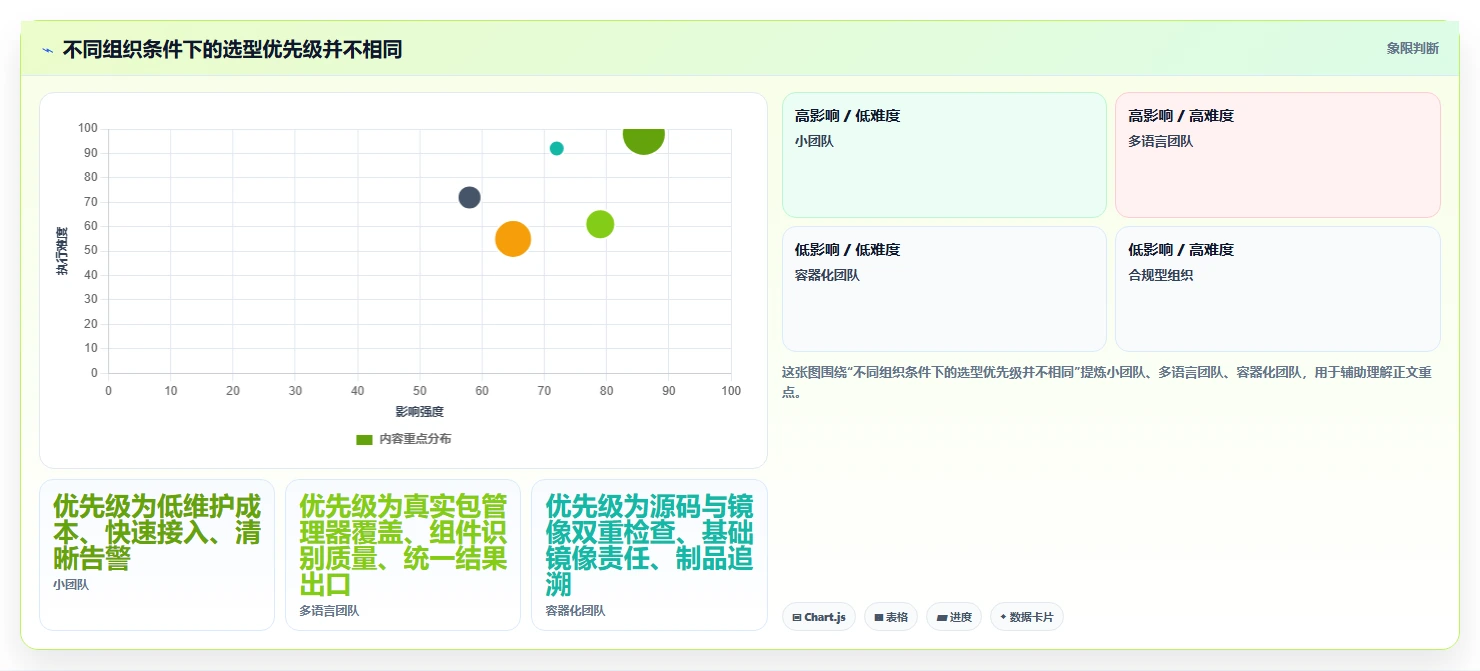
Task: Toggle the 内容重点分布 legend swatch
Action: (364, 439)
